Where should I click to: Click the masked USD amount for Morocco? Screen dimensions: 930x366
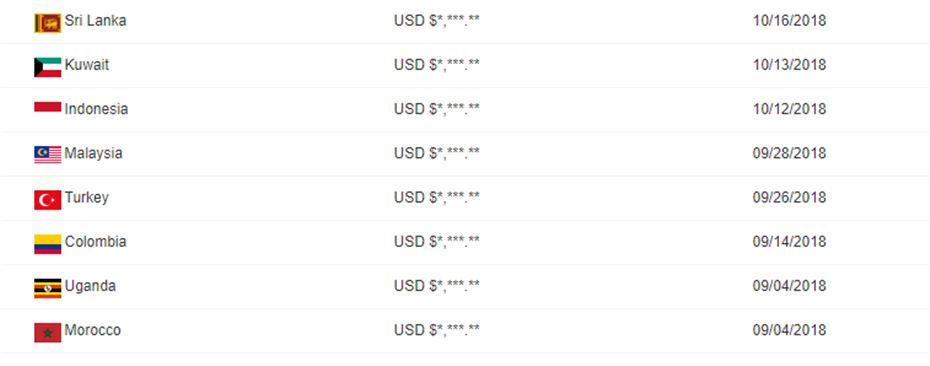[x=437, y=330]
